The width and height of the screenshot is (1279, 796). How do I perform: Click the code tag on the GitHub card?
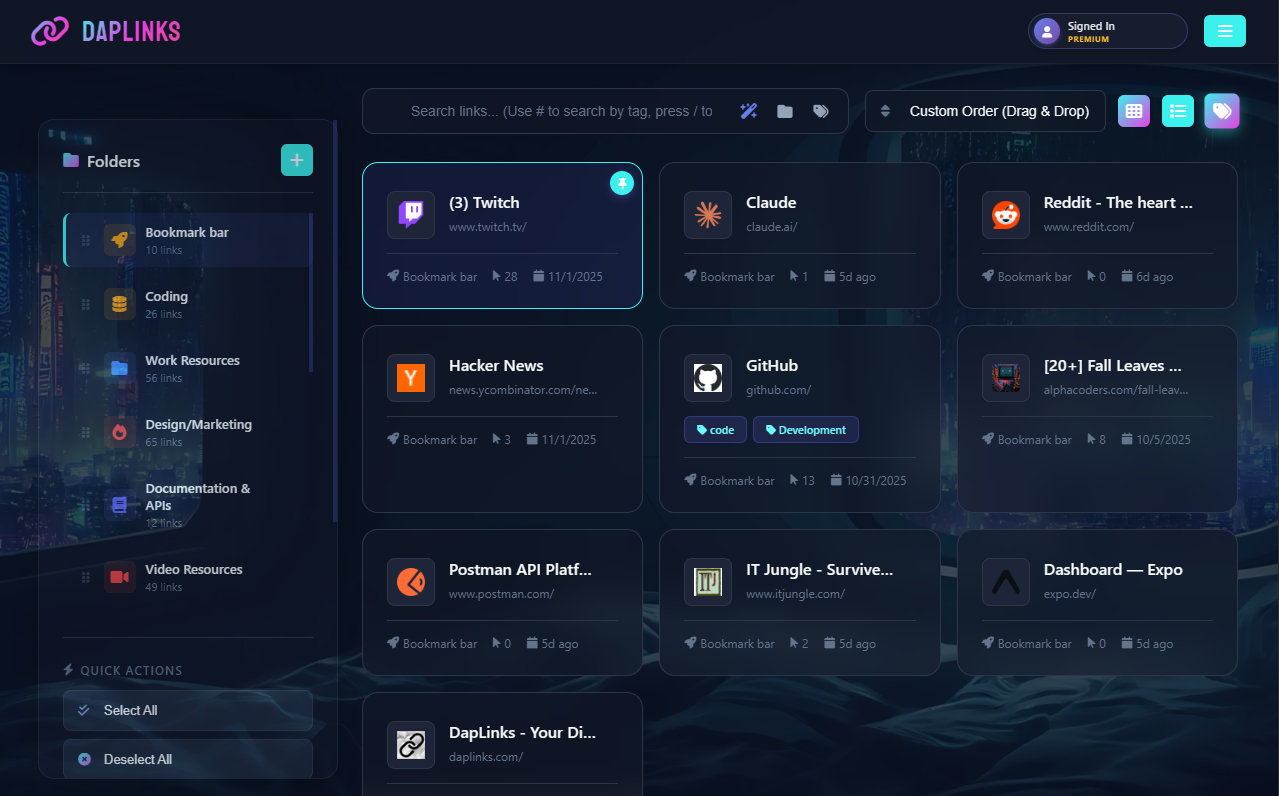715,429
